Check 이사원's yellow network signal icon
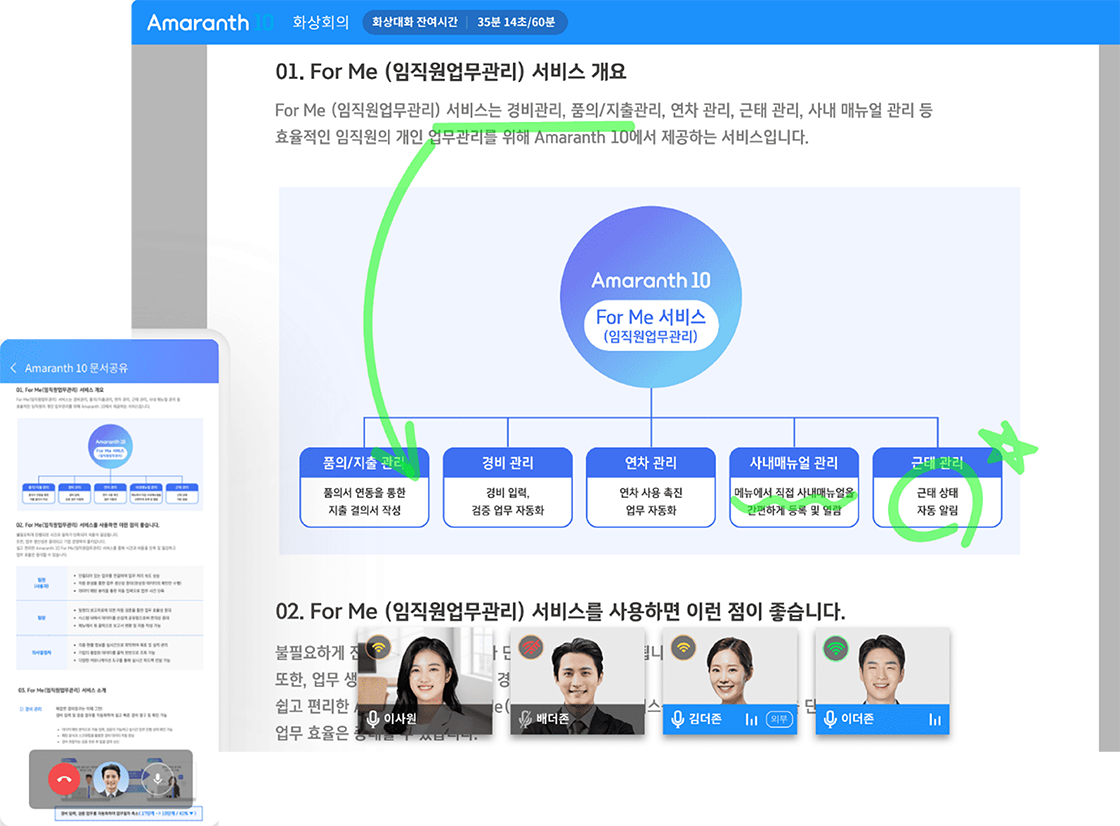This screenshot has height=826, width=1120. 379,647
